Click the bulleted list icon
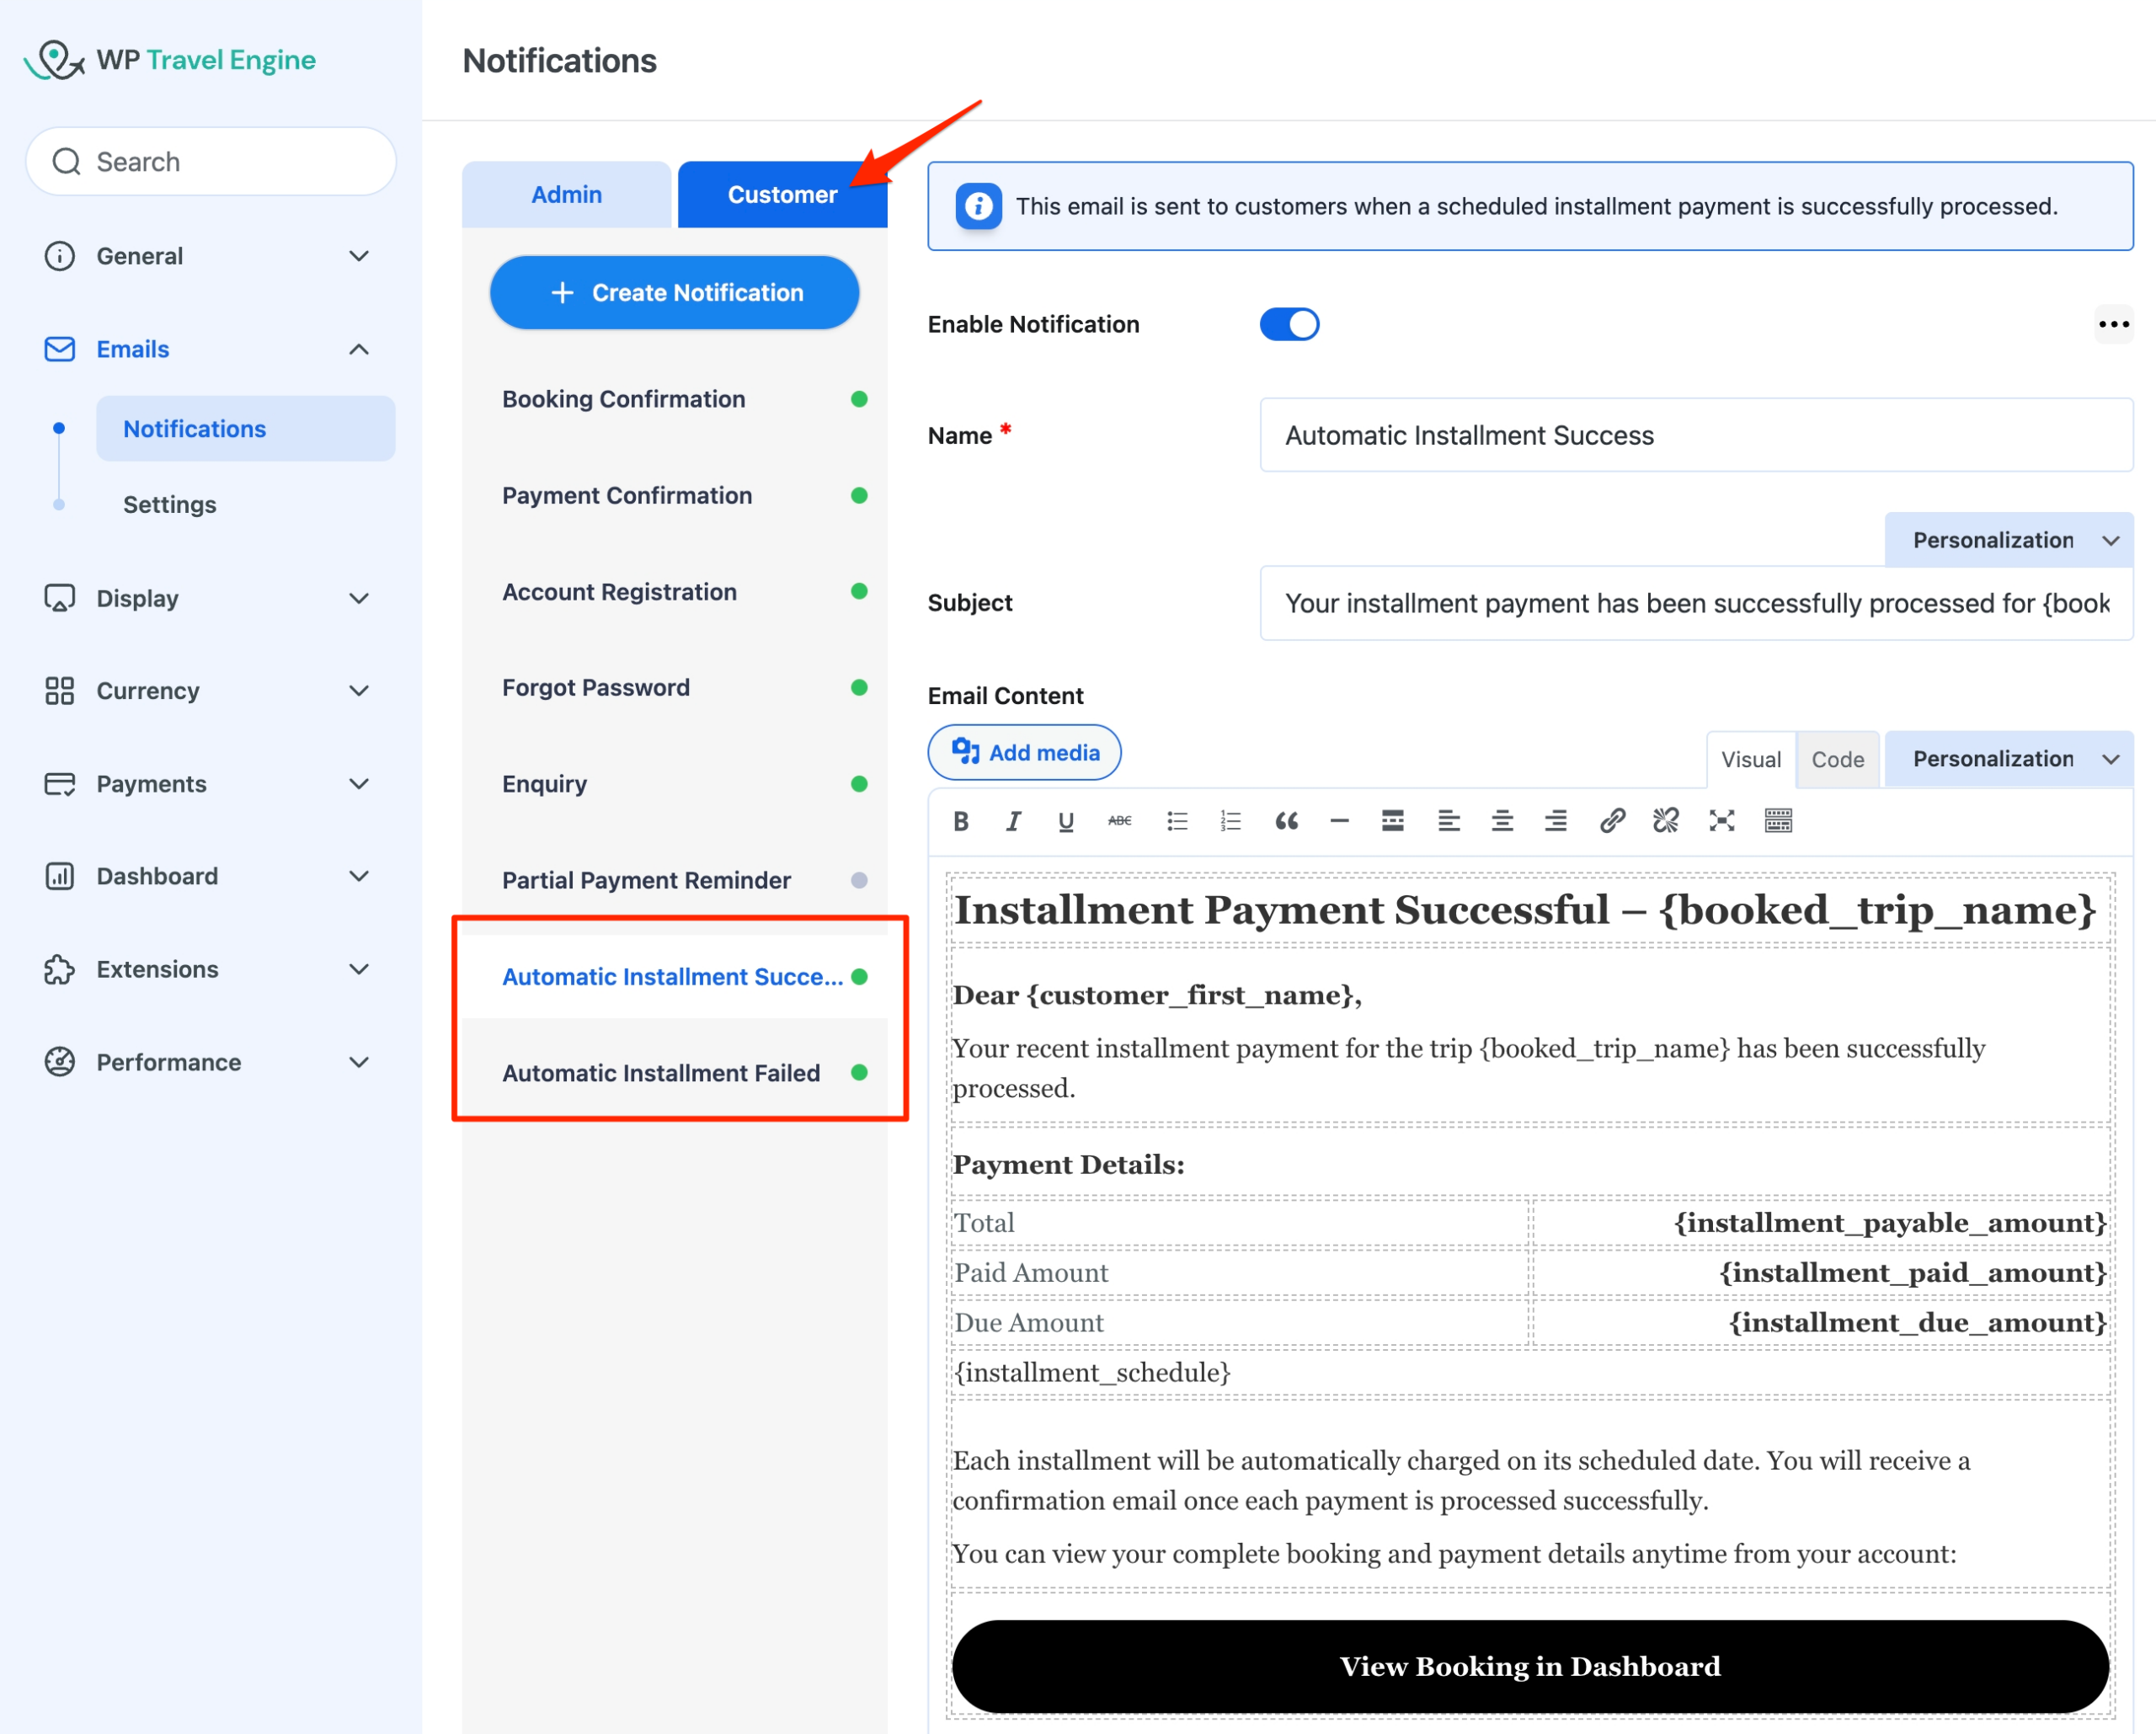This screenshot has height=1734, width=2156. coord(1177,821)
